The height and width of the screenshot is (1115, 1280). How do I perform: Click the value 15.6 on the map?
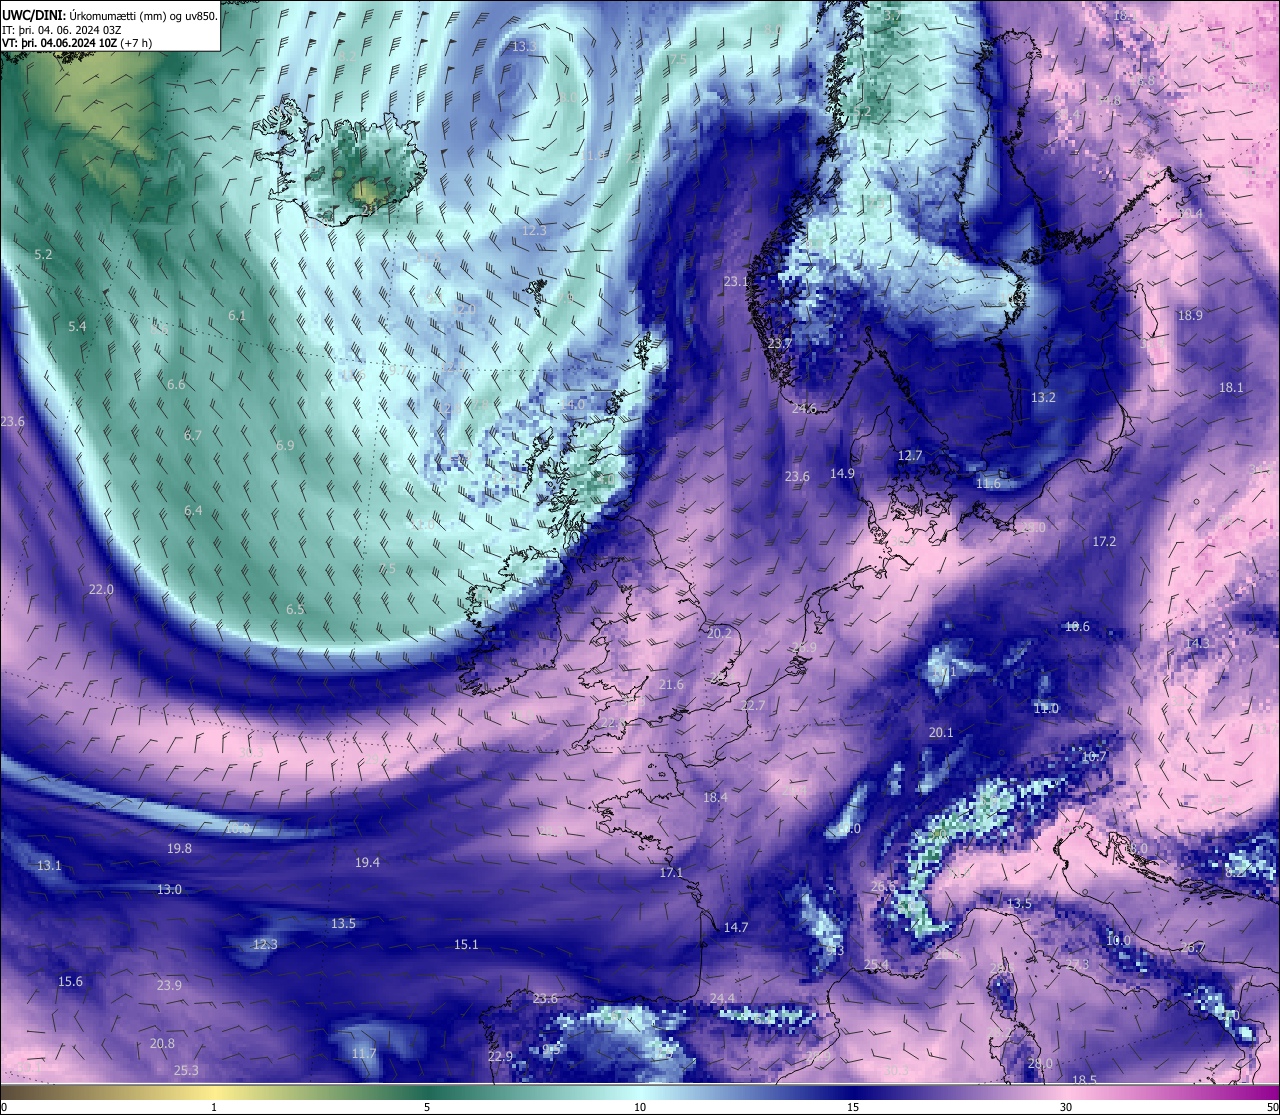(x=70, y=981)
